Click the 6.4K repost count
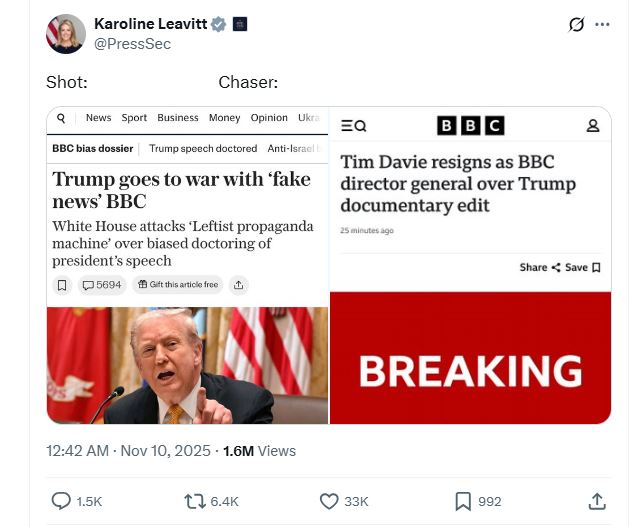The image size is (642, 527). pyautogui.click(x=224, y=502)
